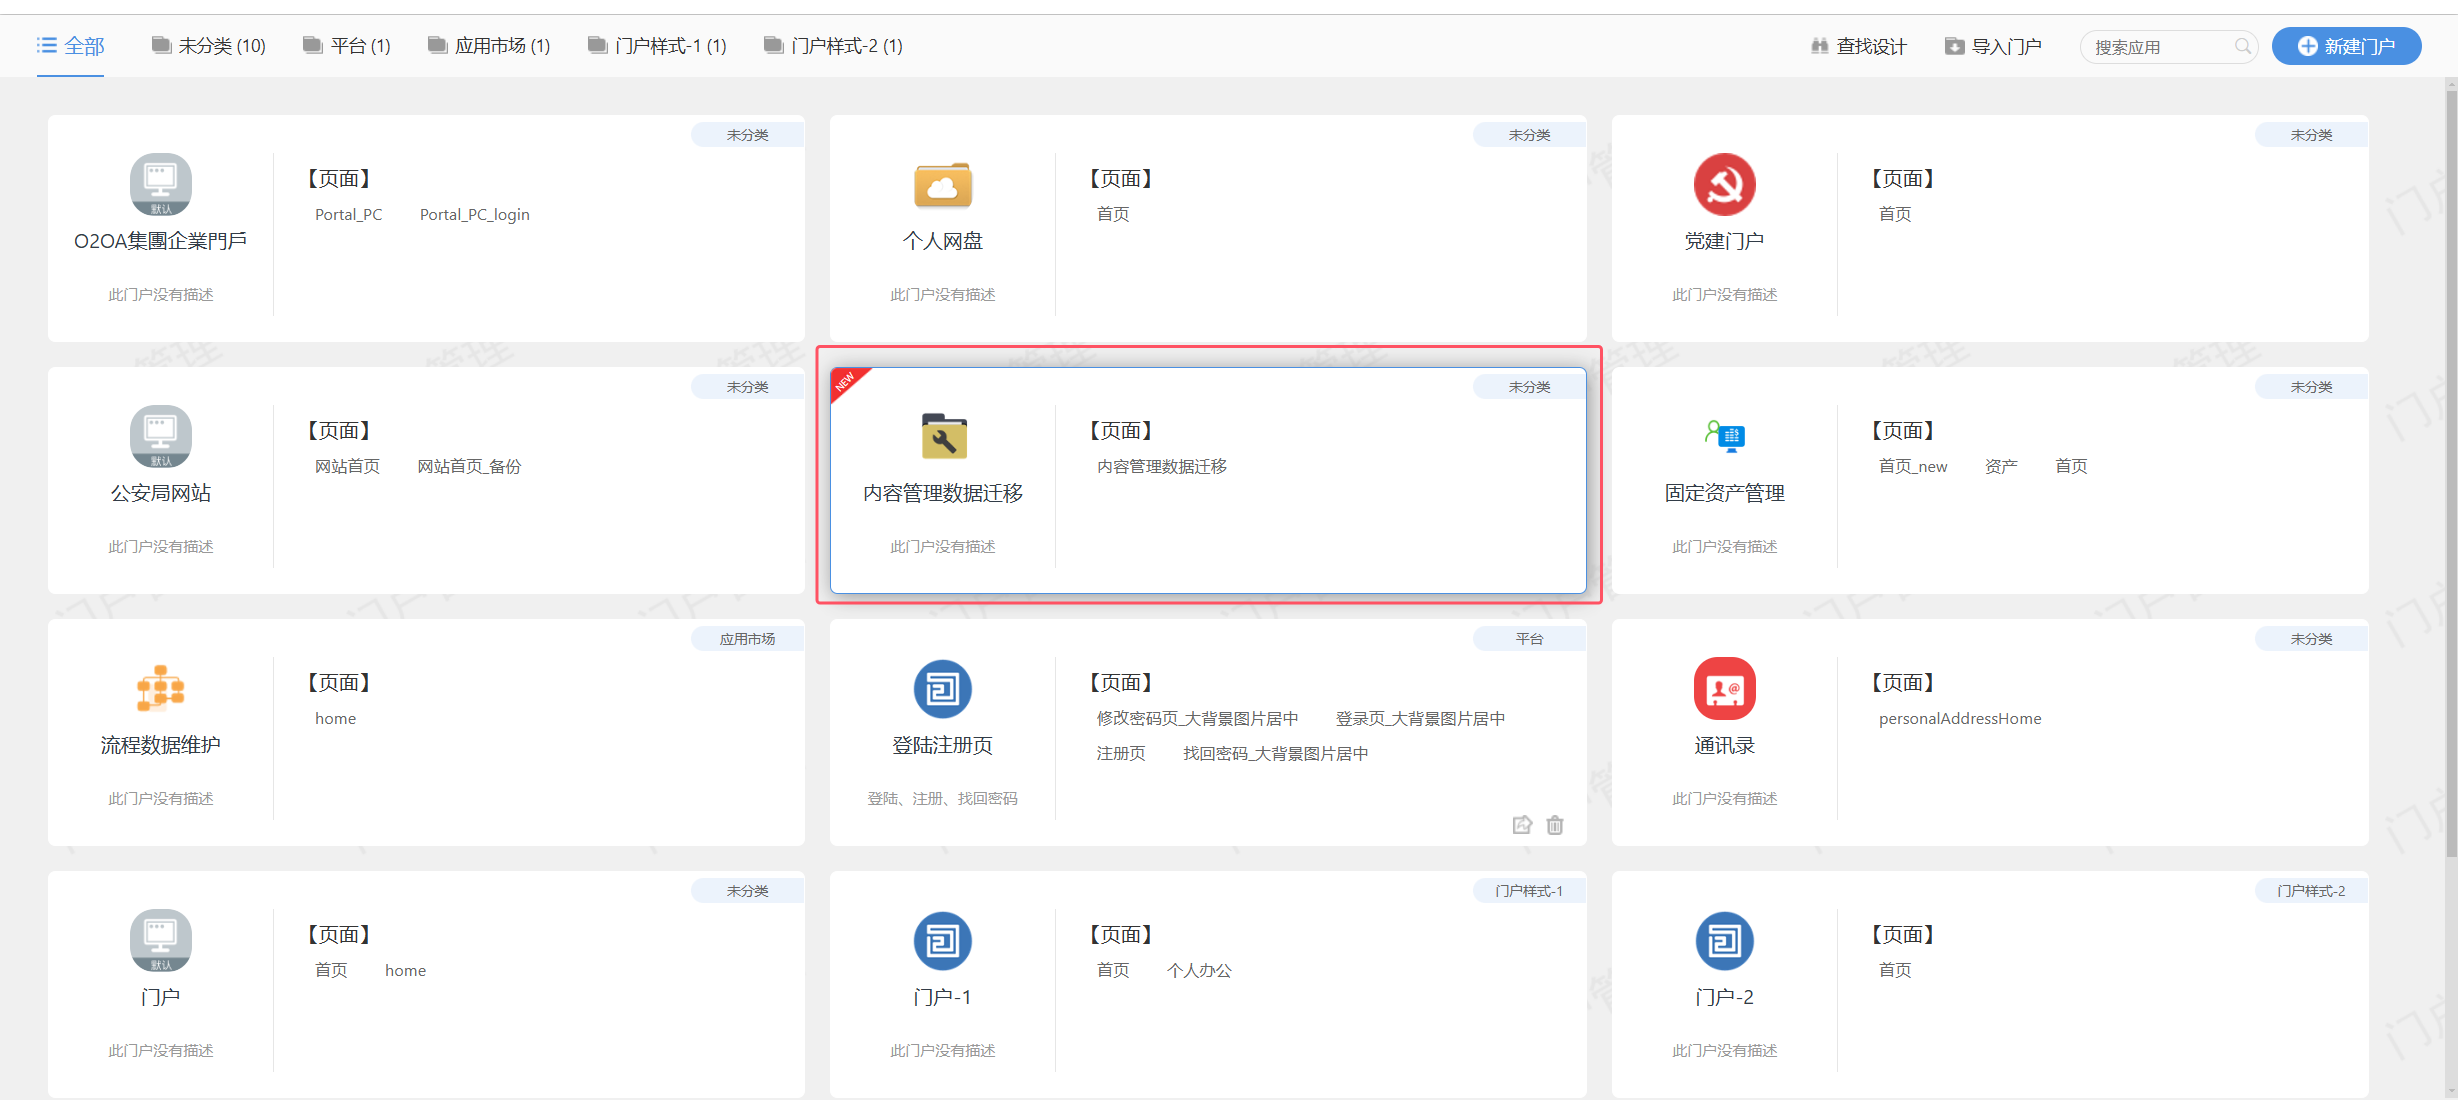Click the O2OA集團企業門戶 monitor icon
The height and width of the screenshot is (1100, 2458).
click(x=160, y=185)
